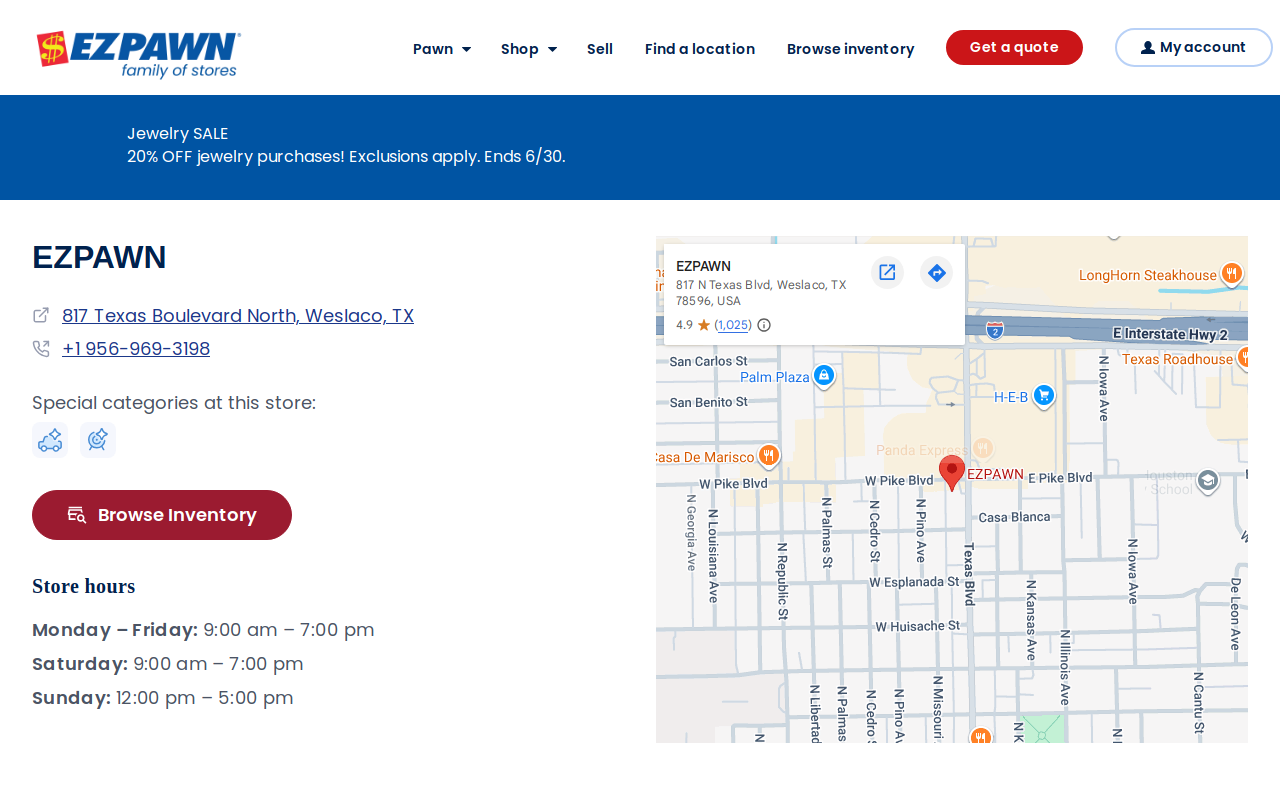Screen dimensions: 1280x800
Task: Click the red Browse Inventory button
Action: coord(162,515)
